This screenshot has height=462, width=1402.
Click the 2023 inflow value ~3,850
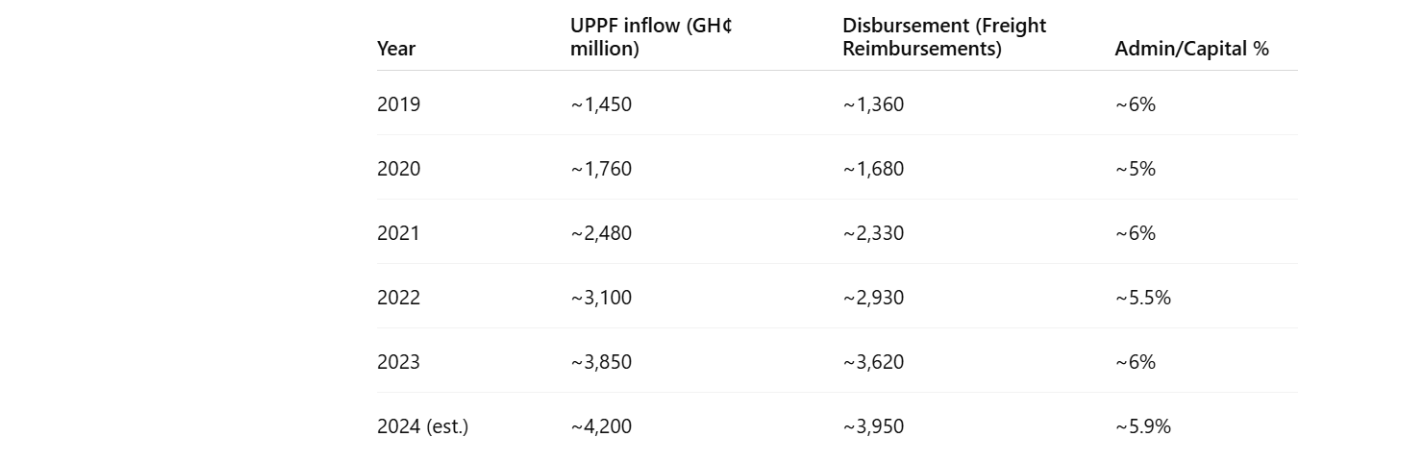tap(600, 362)
